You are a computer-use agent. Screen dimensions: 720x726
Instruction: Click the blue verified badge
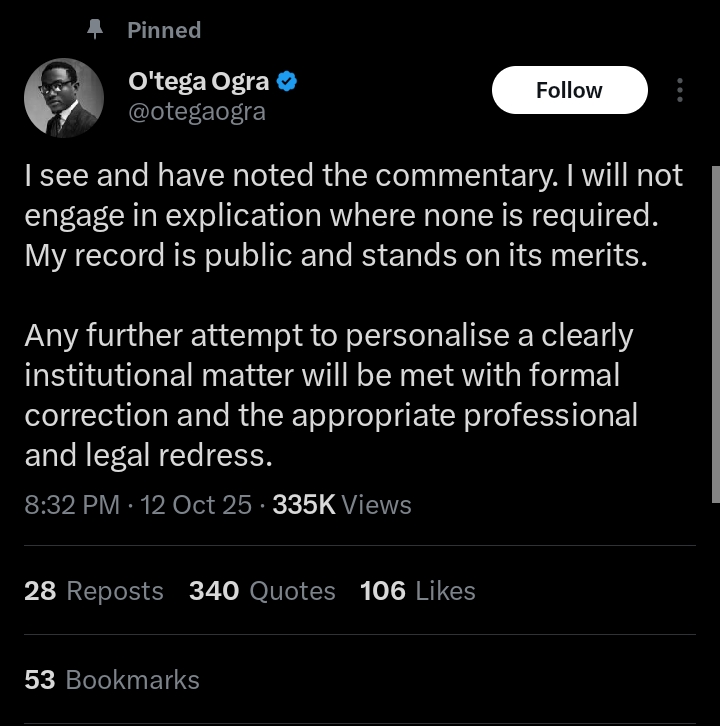287,82
